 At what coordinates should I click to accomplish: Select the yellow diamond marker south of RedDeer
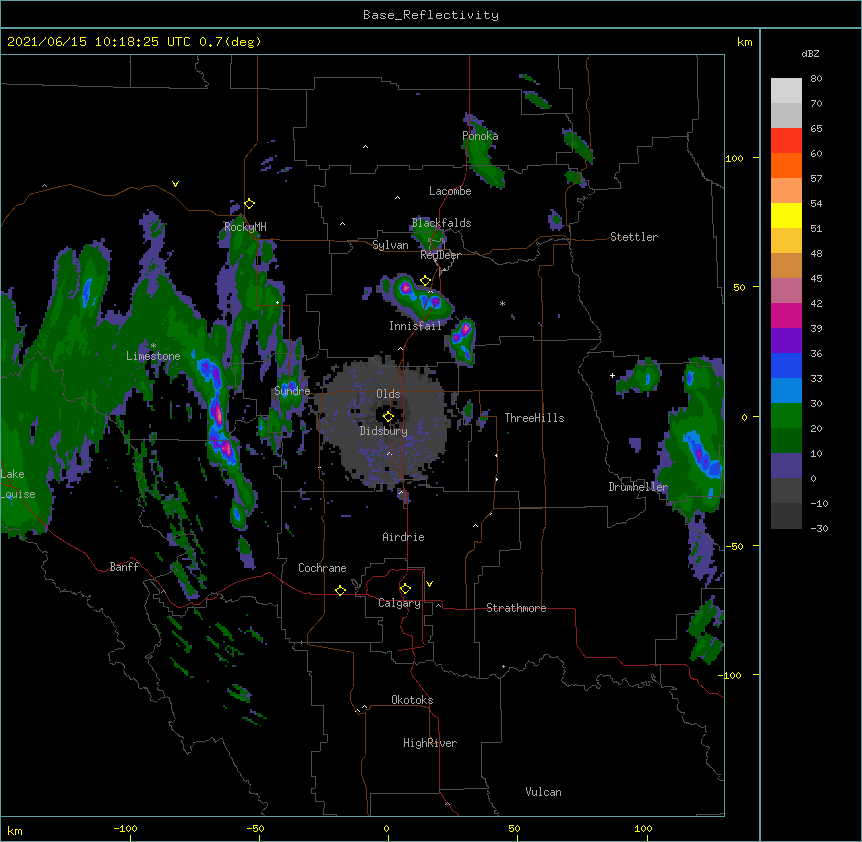tap(425, 281)
